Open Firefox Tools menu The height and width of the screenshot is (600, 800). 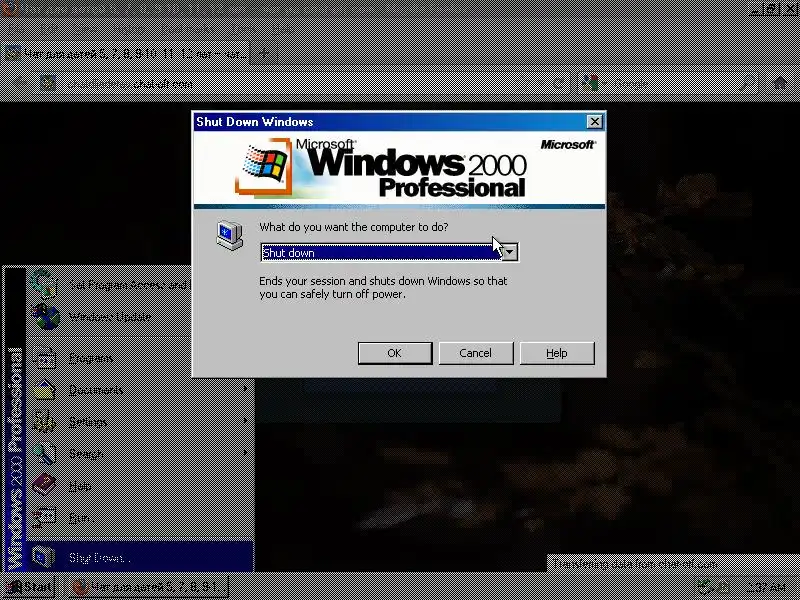click(x=244, y=29)
